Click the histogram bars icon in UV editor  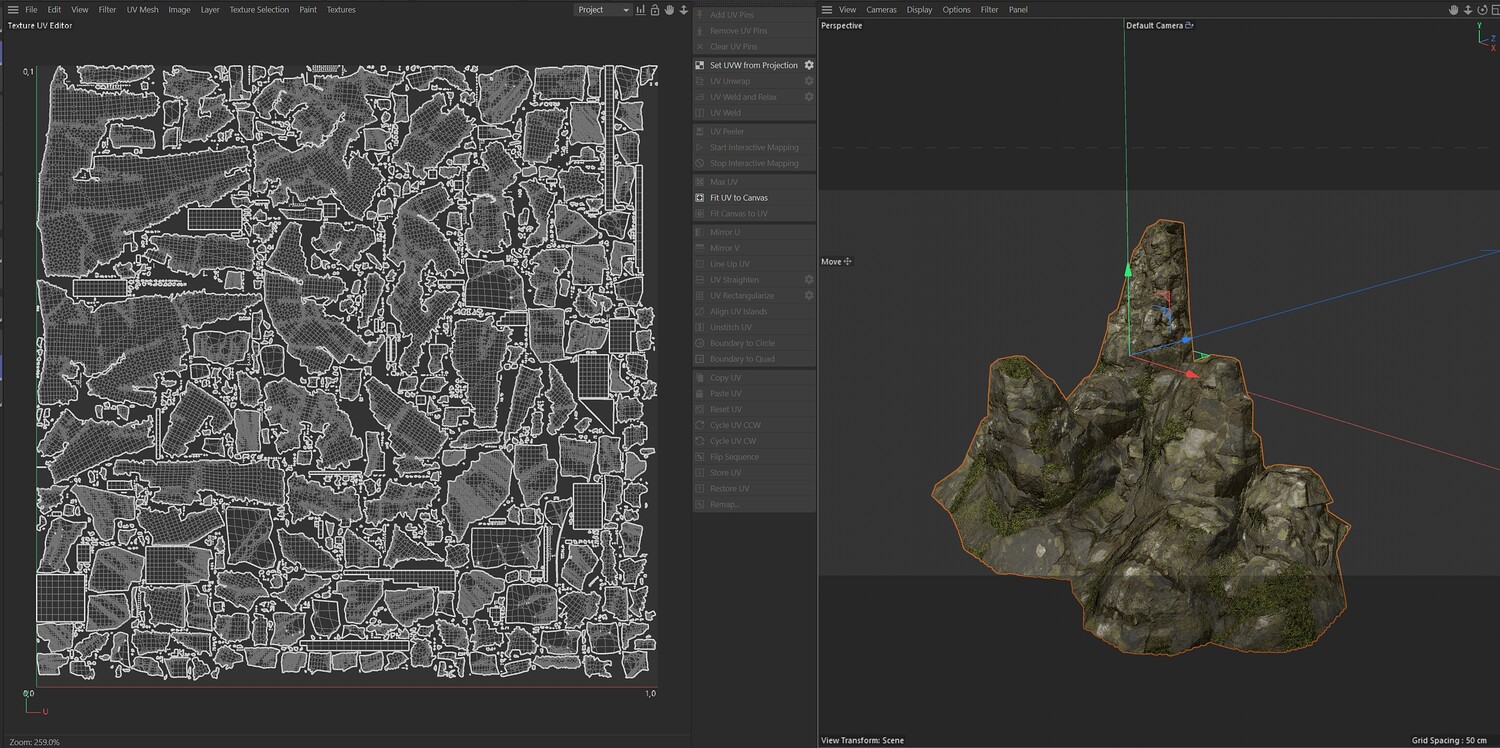click(x=641, y=10)
